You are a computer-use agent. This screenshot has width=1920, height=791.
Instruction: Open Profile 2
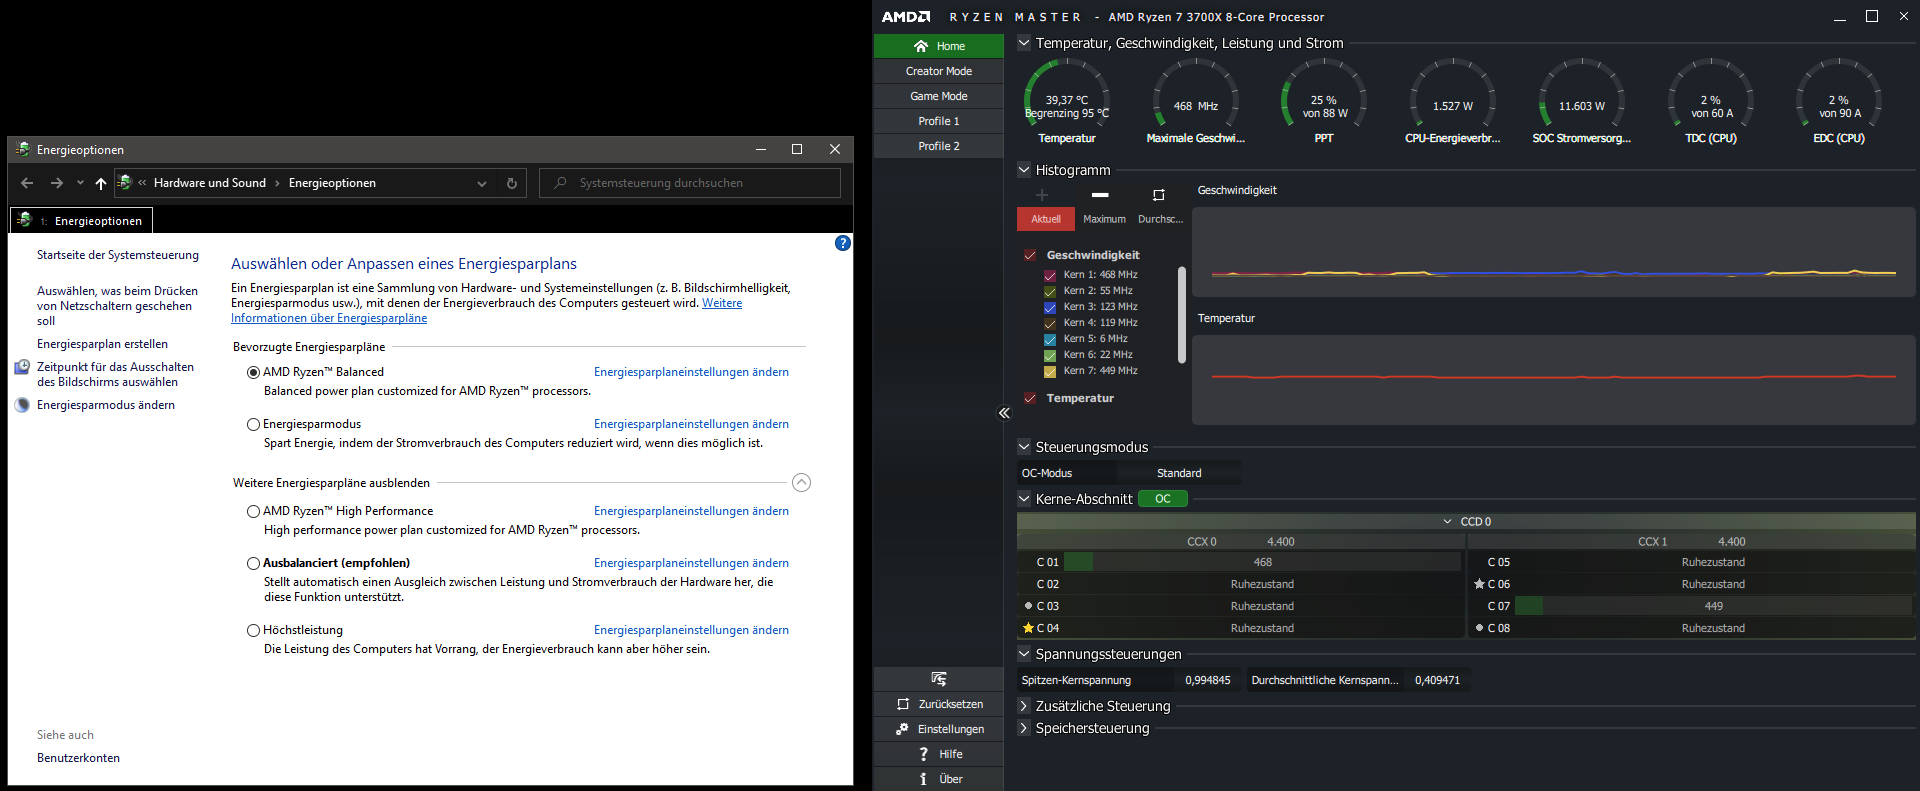[938, 146]
